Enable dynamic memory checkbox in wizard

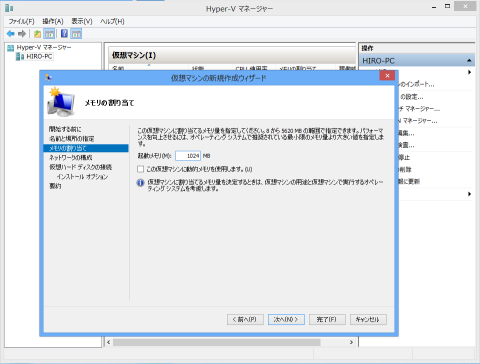[x=140, y=169]
